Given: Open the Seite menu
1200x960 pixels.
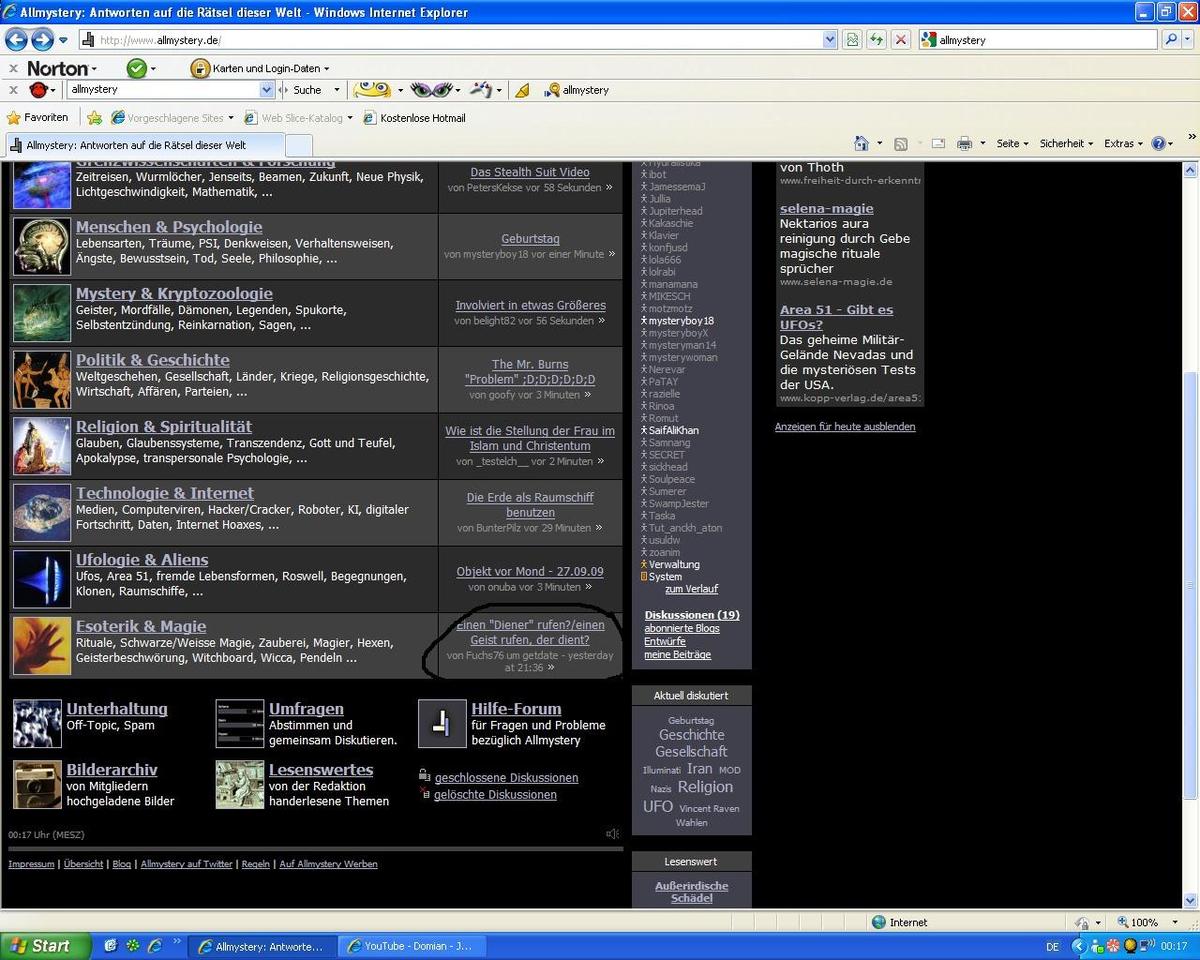Looking at the screenshot, I should tap(1012, 144).
